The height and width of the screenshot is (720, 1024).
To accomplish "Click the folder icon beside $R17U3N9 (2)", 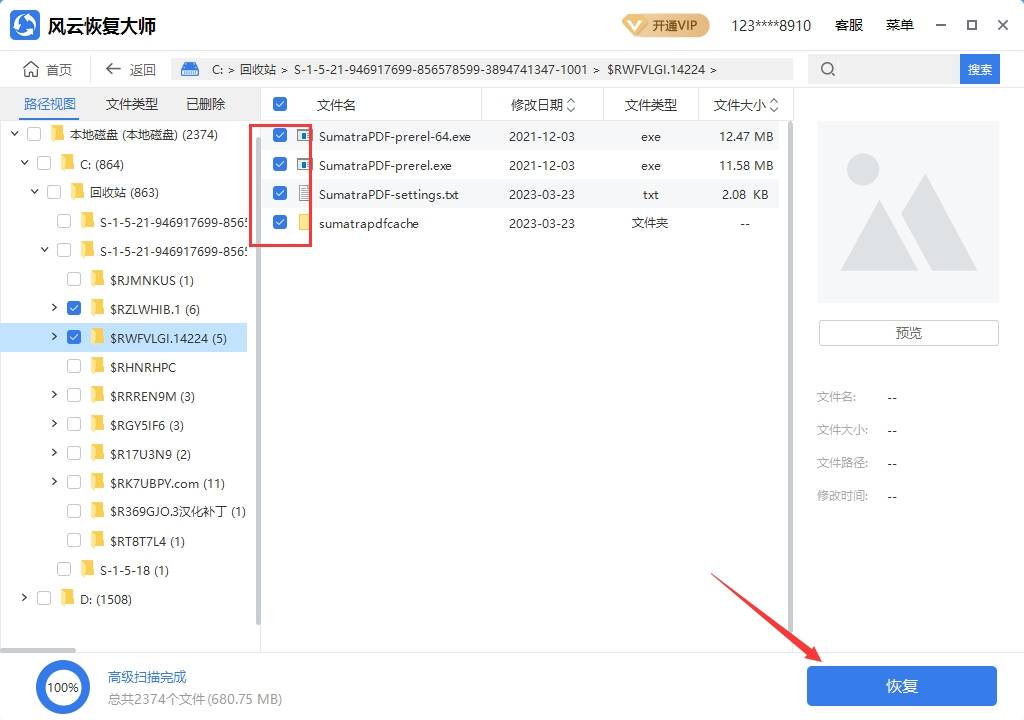I will 97,453.
